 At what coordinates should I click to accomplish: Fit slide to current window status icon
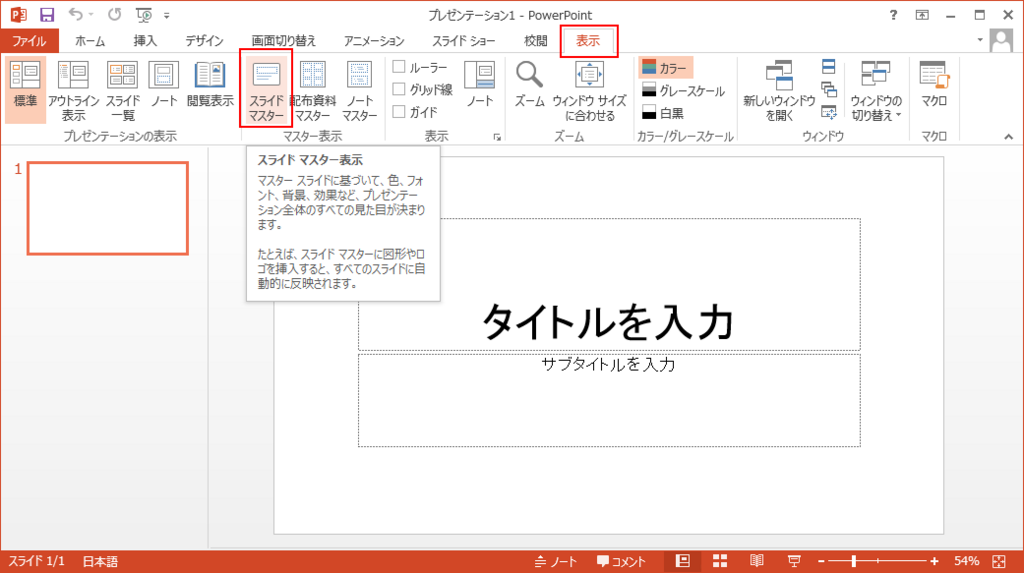click(999, 561)
